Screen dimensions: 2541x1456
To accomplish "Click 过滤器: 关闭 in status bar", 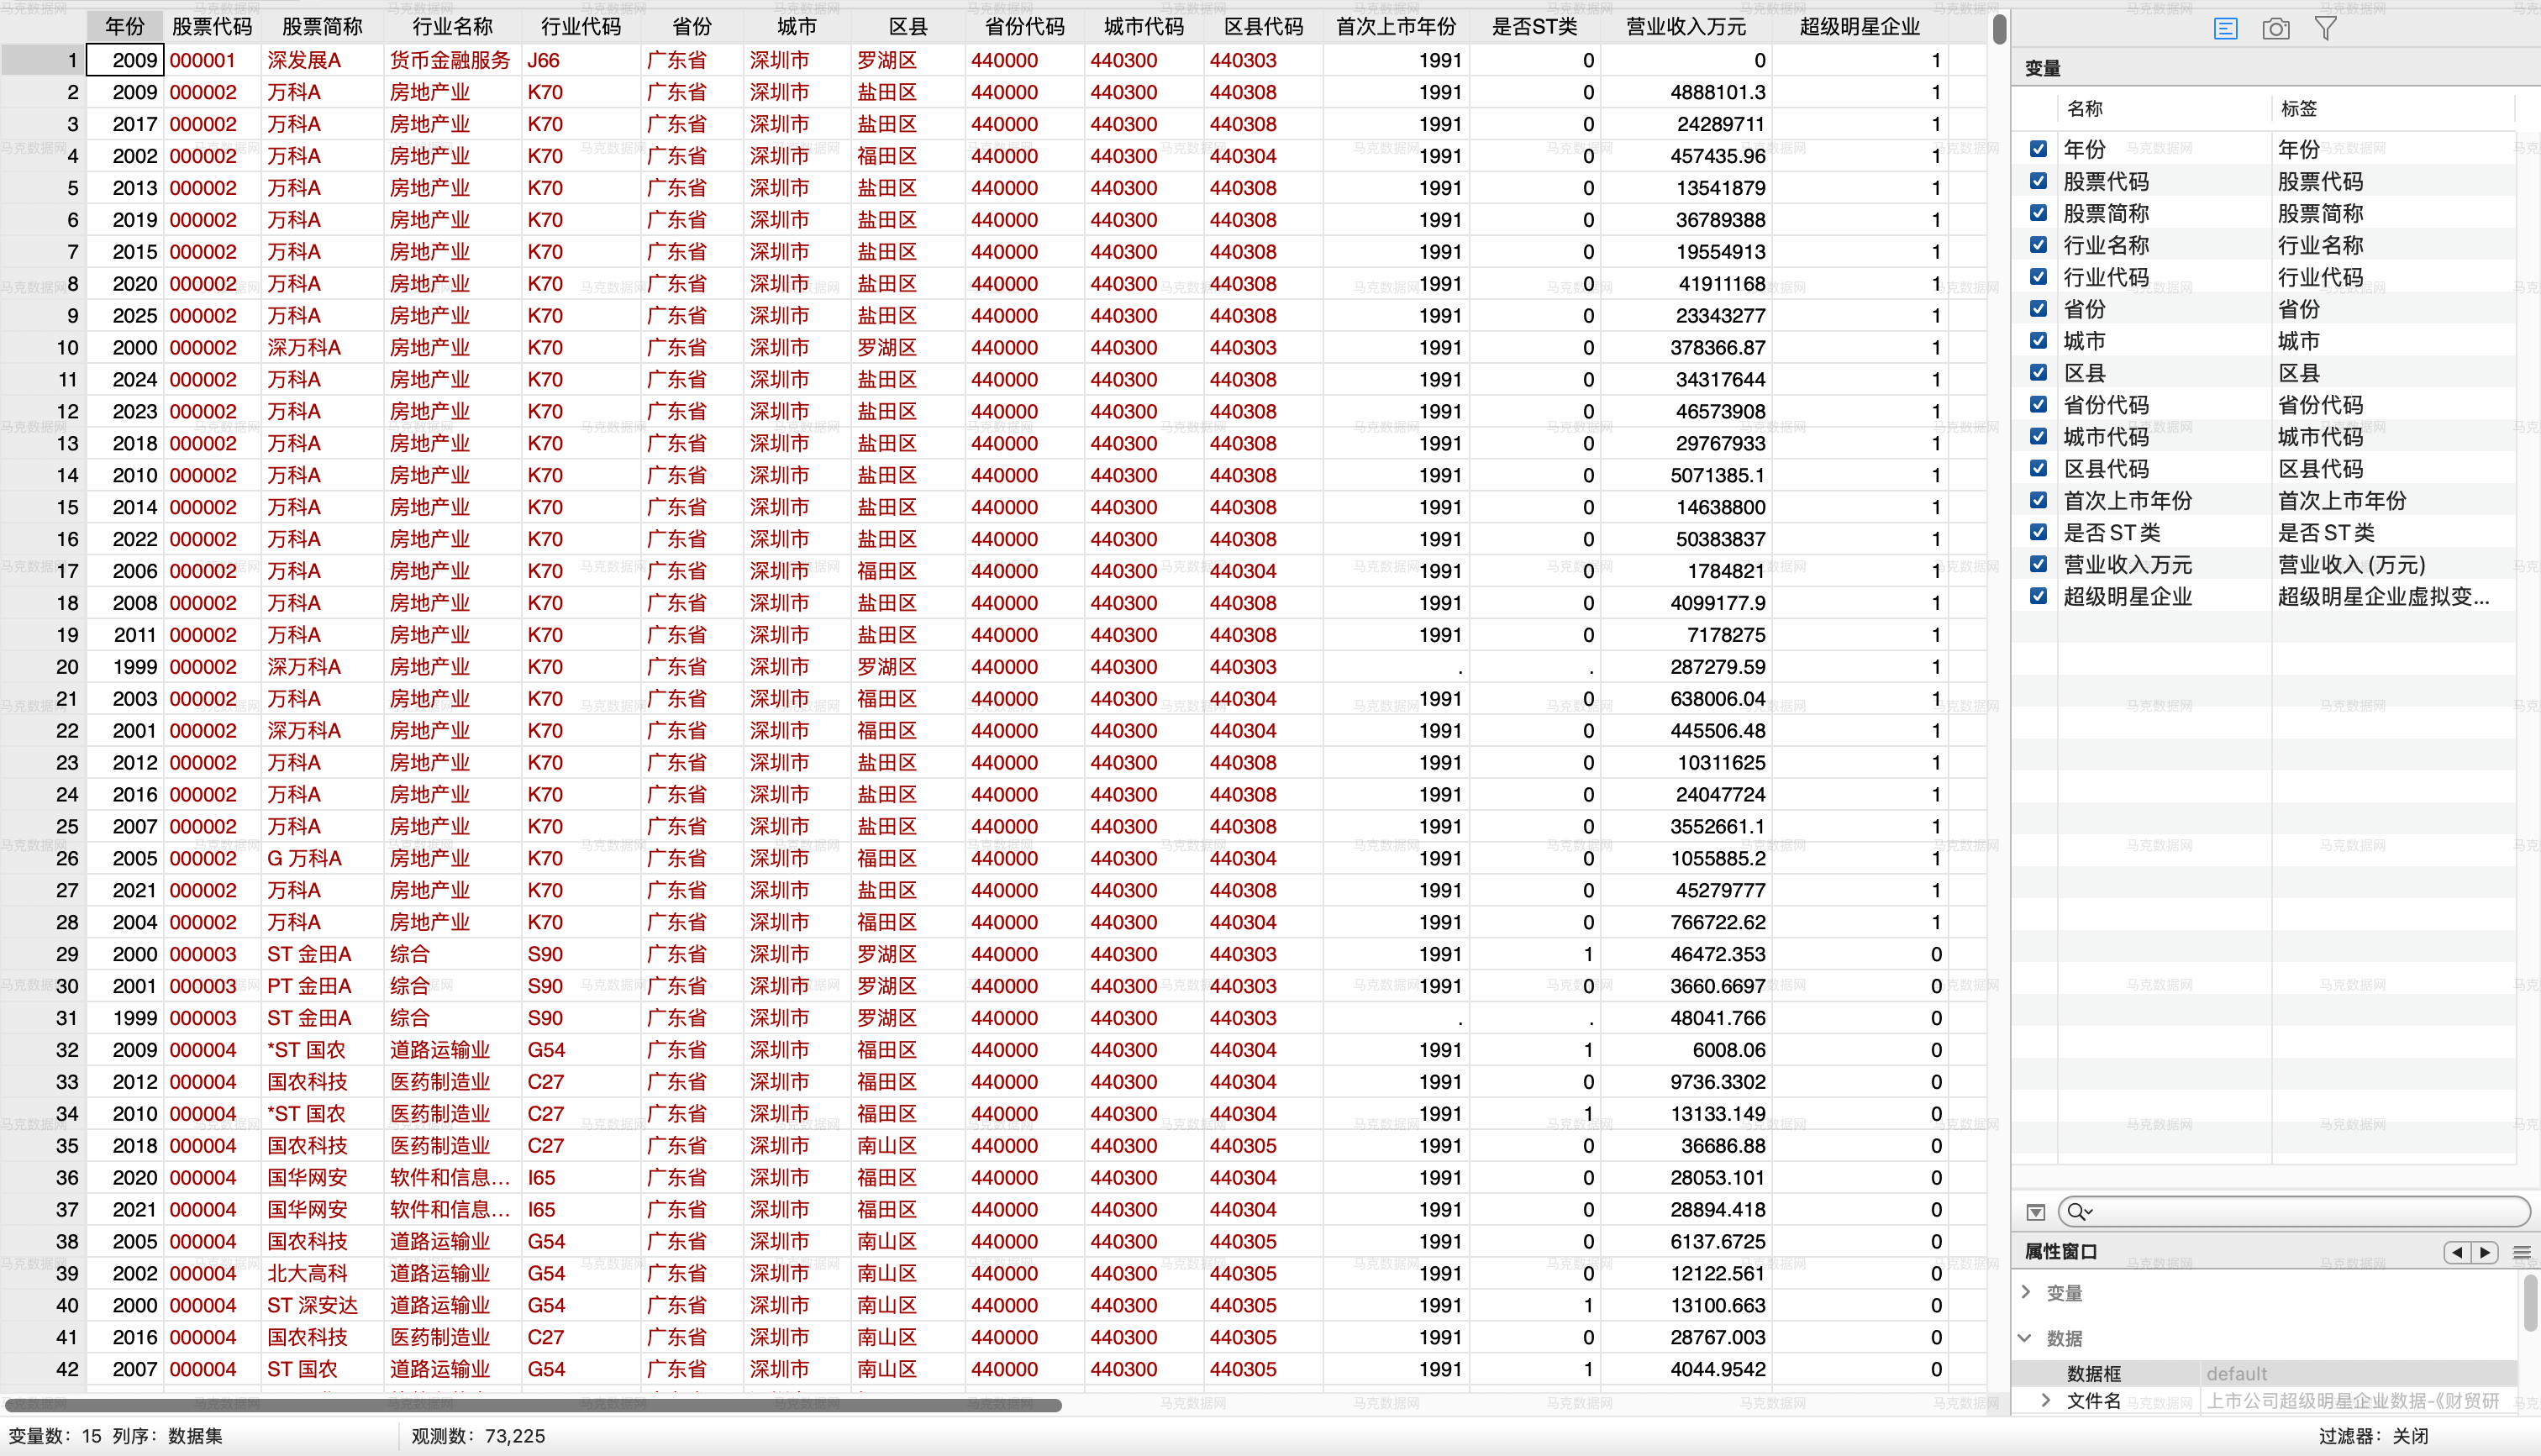I will [2373, 1436].
